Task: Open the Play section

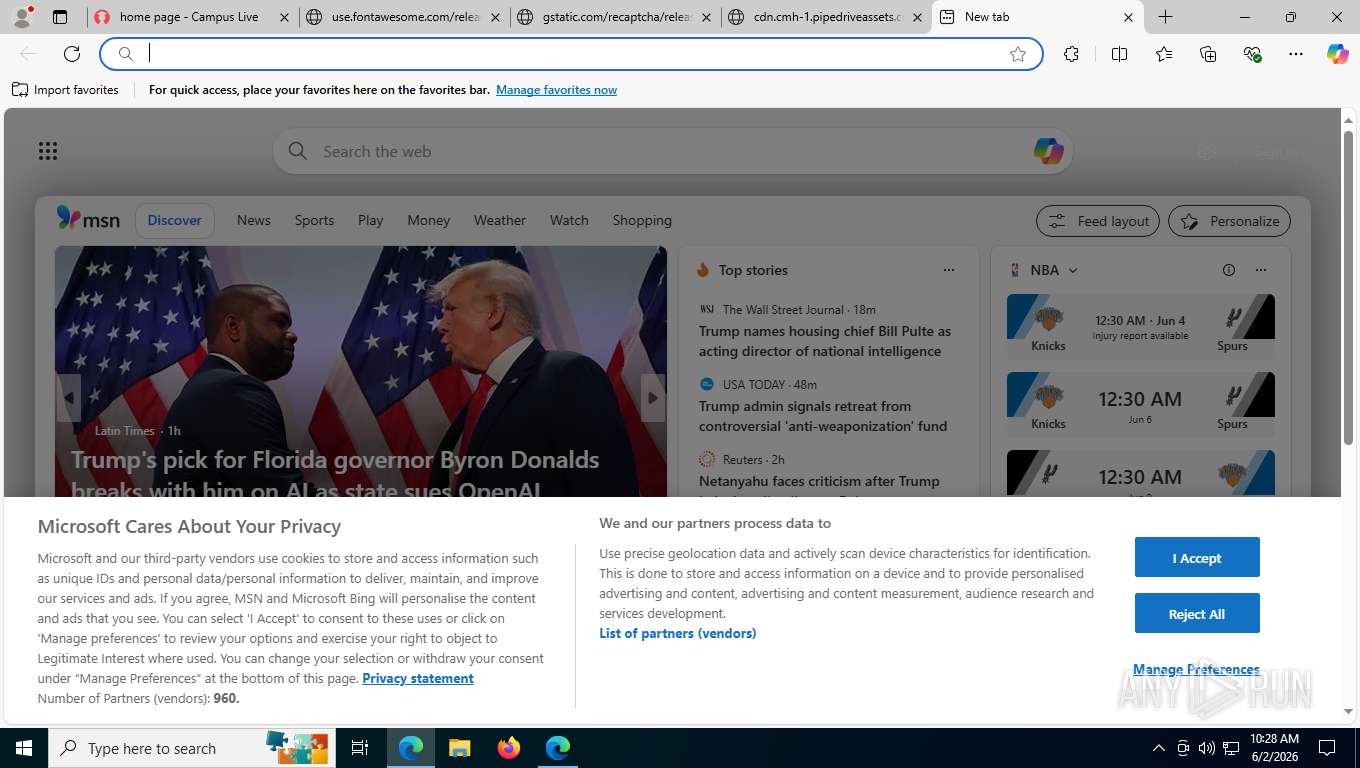Action: click(x=371, y=220)
